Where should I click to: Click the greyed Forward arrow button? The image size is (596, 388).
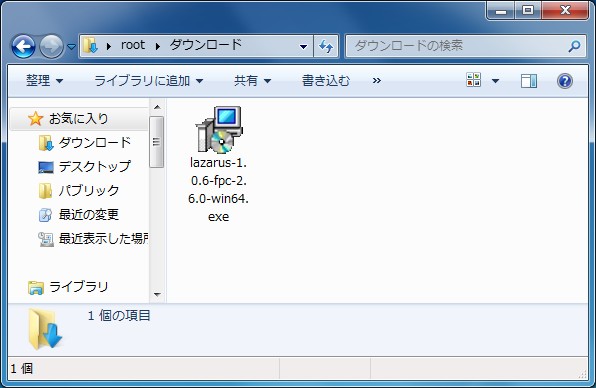coord(52,47)
